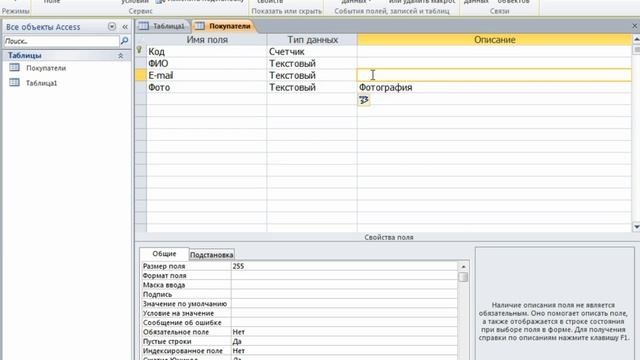Open the property update options smart tag
Viewport: 640px width, 360px height.
(364, 100)
